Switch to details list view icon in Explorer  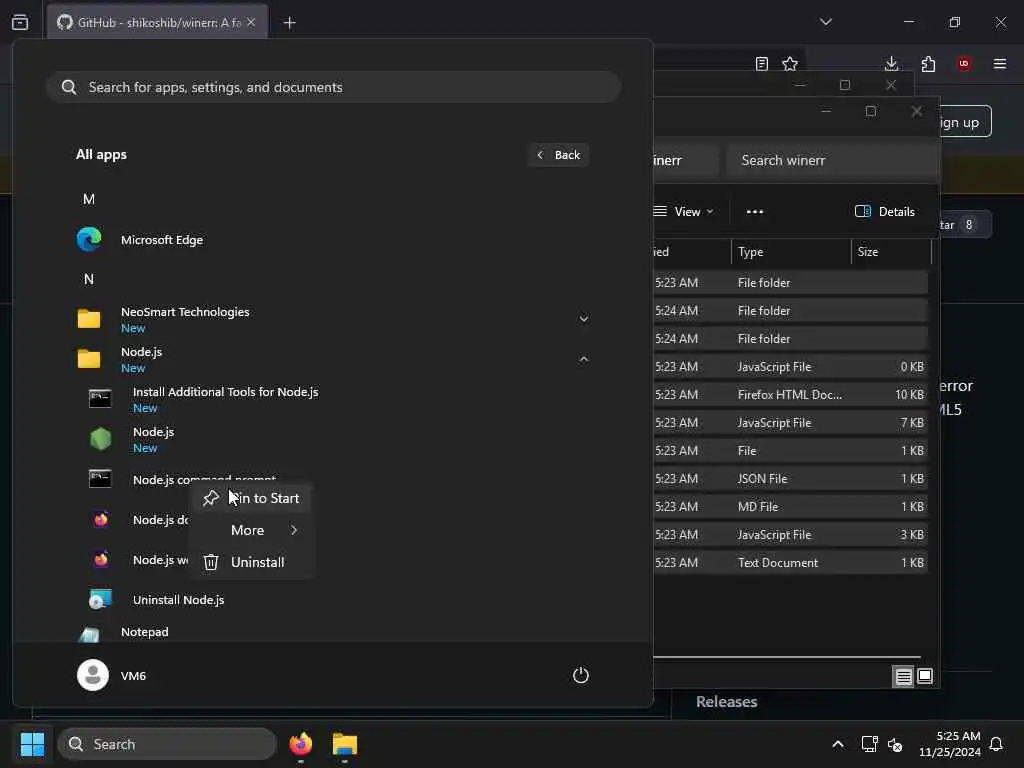click(x=903, y=677)
